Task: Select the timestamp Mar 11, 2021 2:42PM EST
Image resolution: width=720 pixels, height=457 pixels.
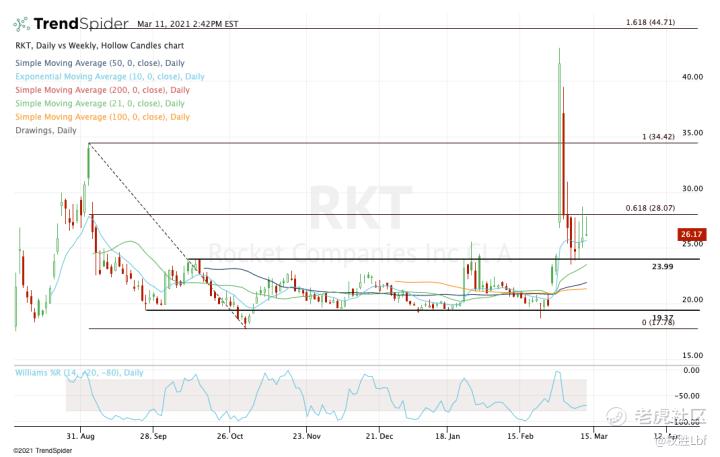Action: pyautogui.click(x=187, y=24)
